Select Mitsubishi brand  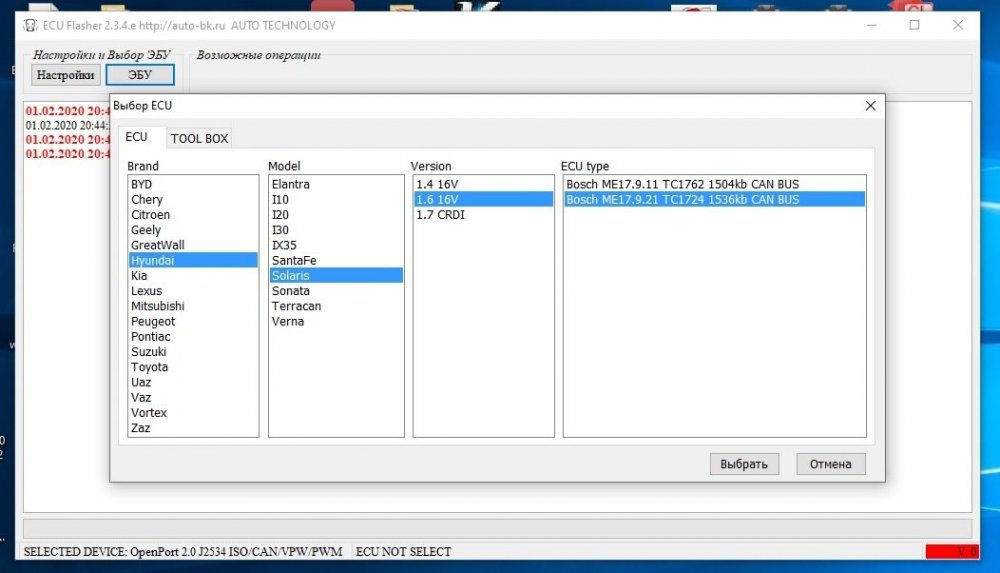[193, 306]
